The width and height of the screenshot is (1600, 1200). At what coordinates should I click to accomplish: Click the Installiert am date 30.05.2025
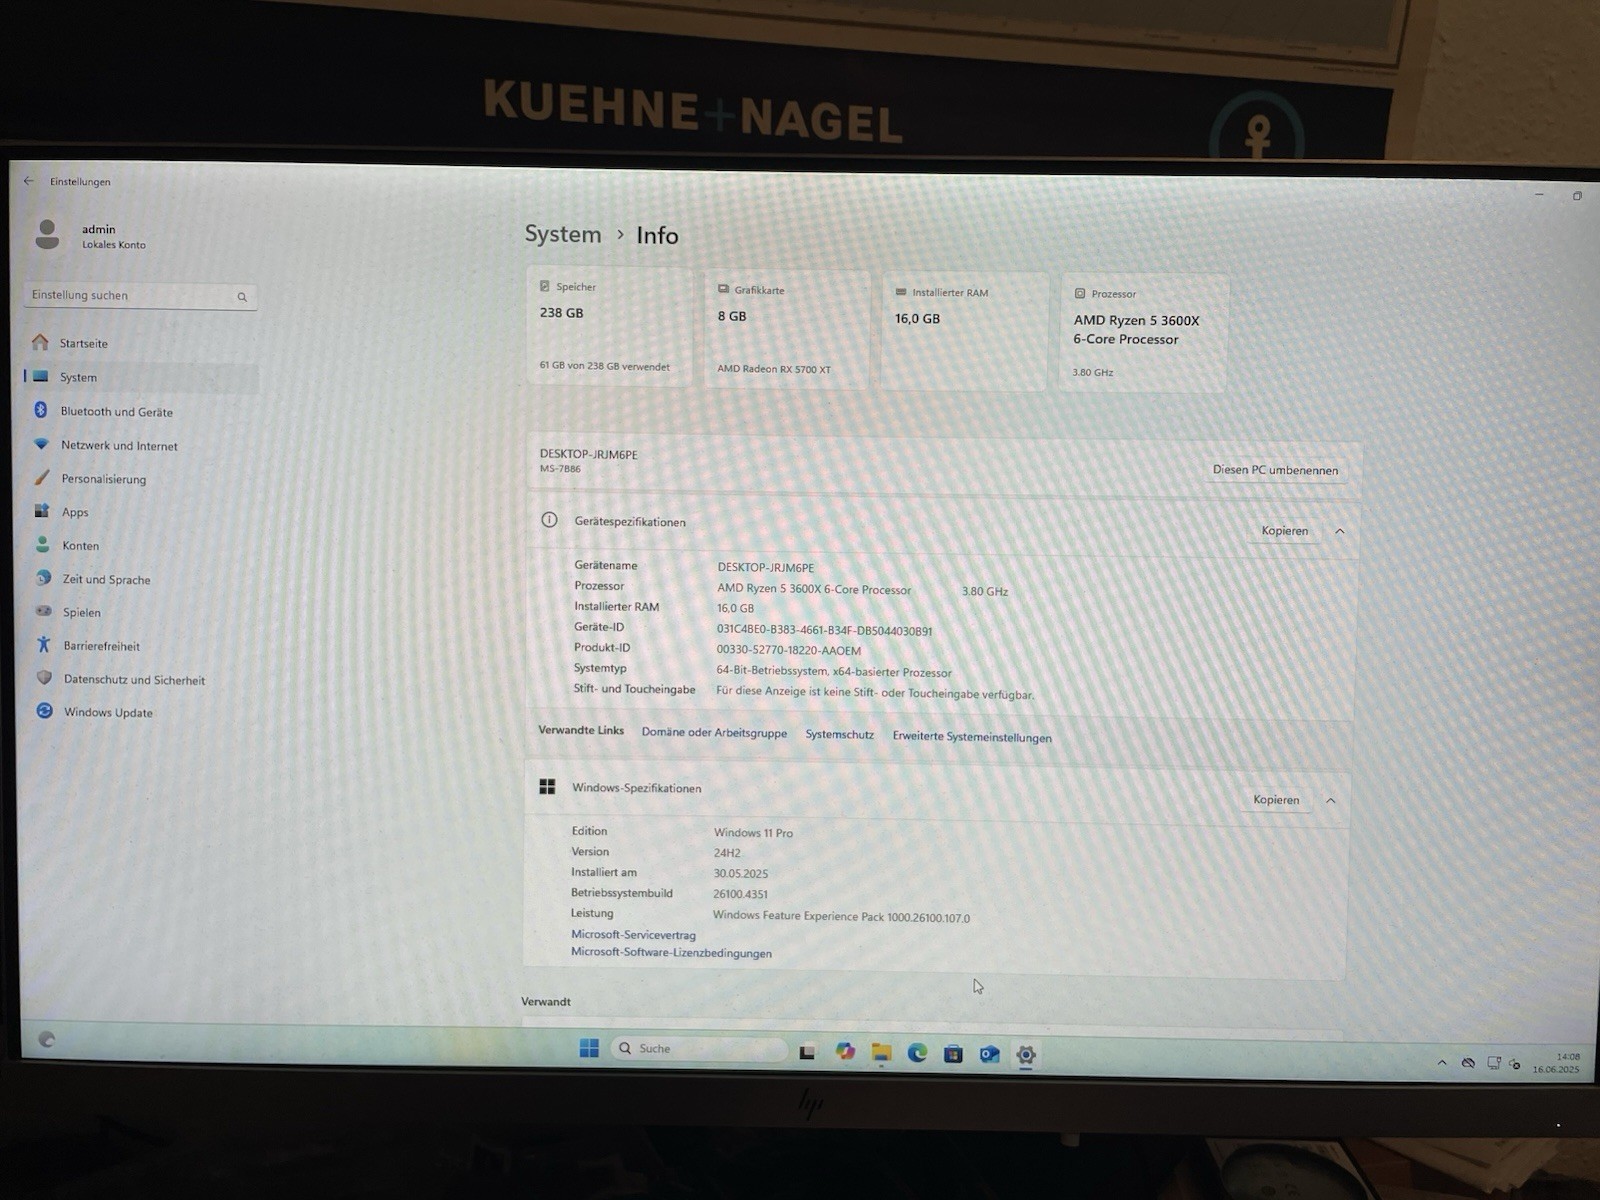pos(740,873)
